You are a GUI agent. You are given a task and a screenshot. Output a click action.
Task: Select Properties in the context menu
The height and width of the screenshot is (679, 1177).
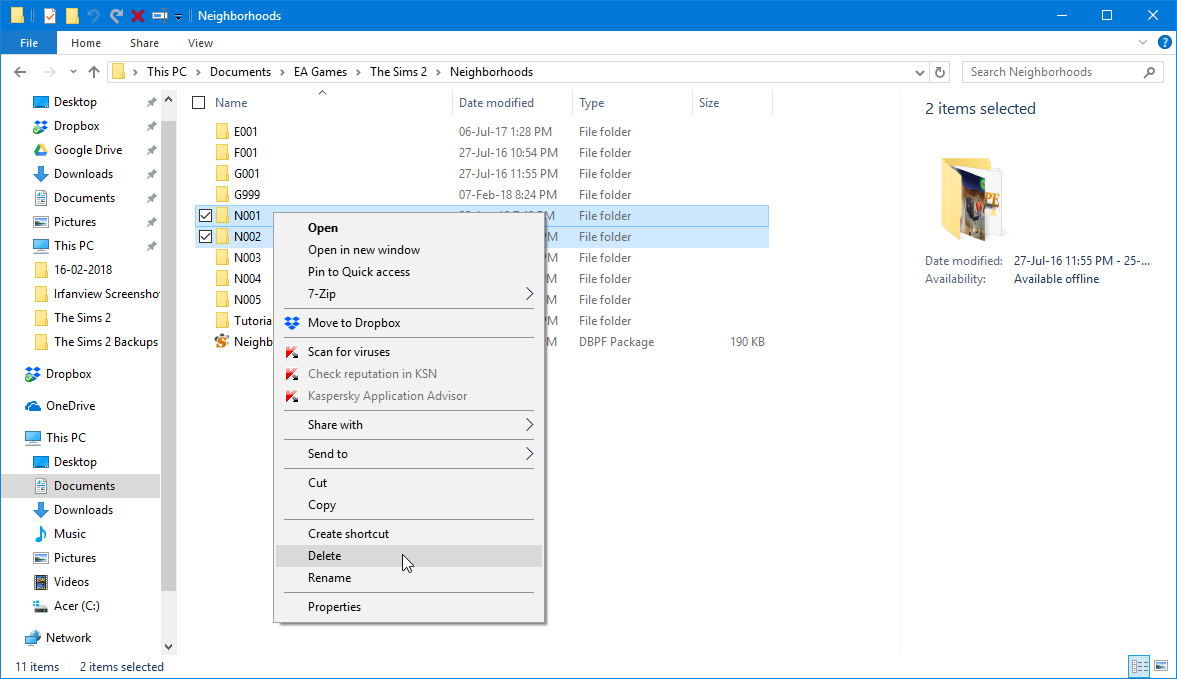[x=334, y=607]
